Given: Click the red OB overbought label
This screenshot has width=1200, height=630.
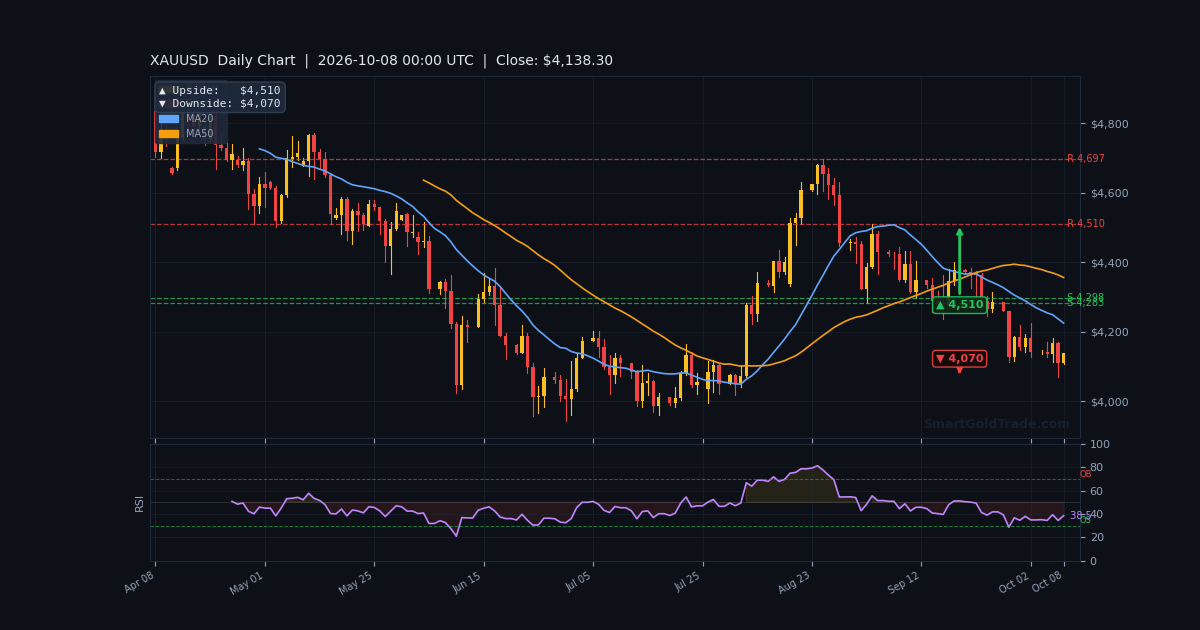Looking at the screenshot, I should (x=1085, y=474).
